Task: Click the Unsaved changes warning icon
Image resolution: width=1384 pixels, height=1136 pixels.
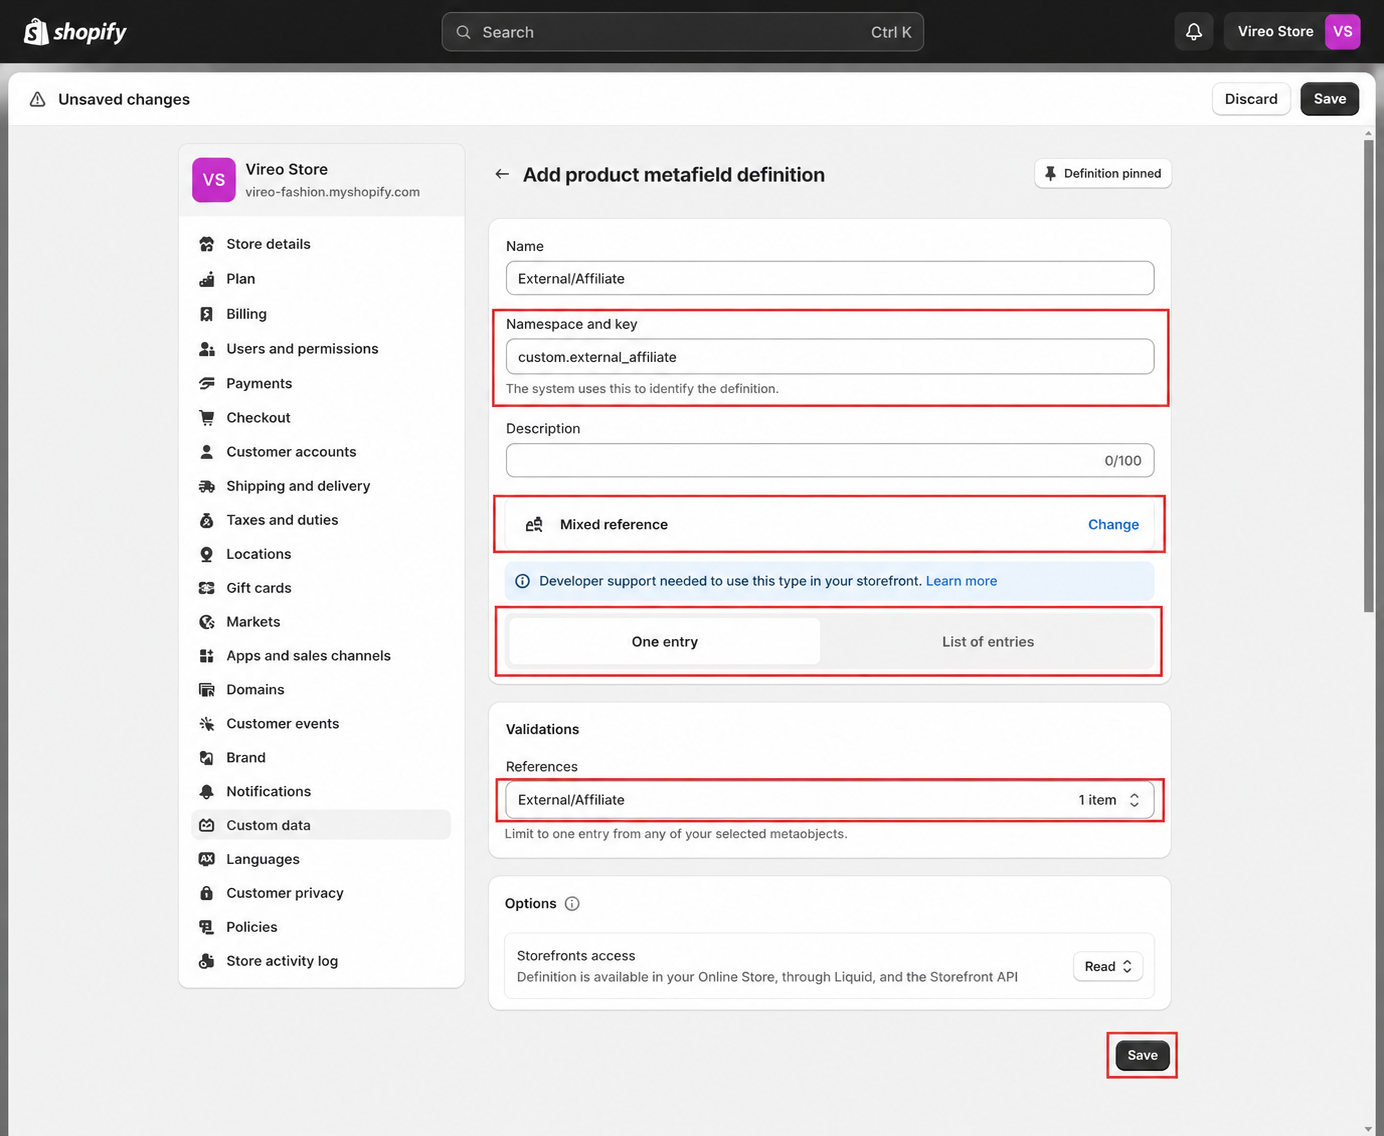Action: [x=37, y=99]
